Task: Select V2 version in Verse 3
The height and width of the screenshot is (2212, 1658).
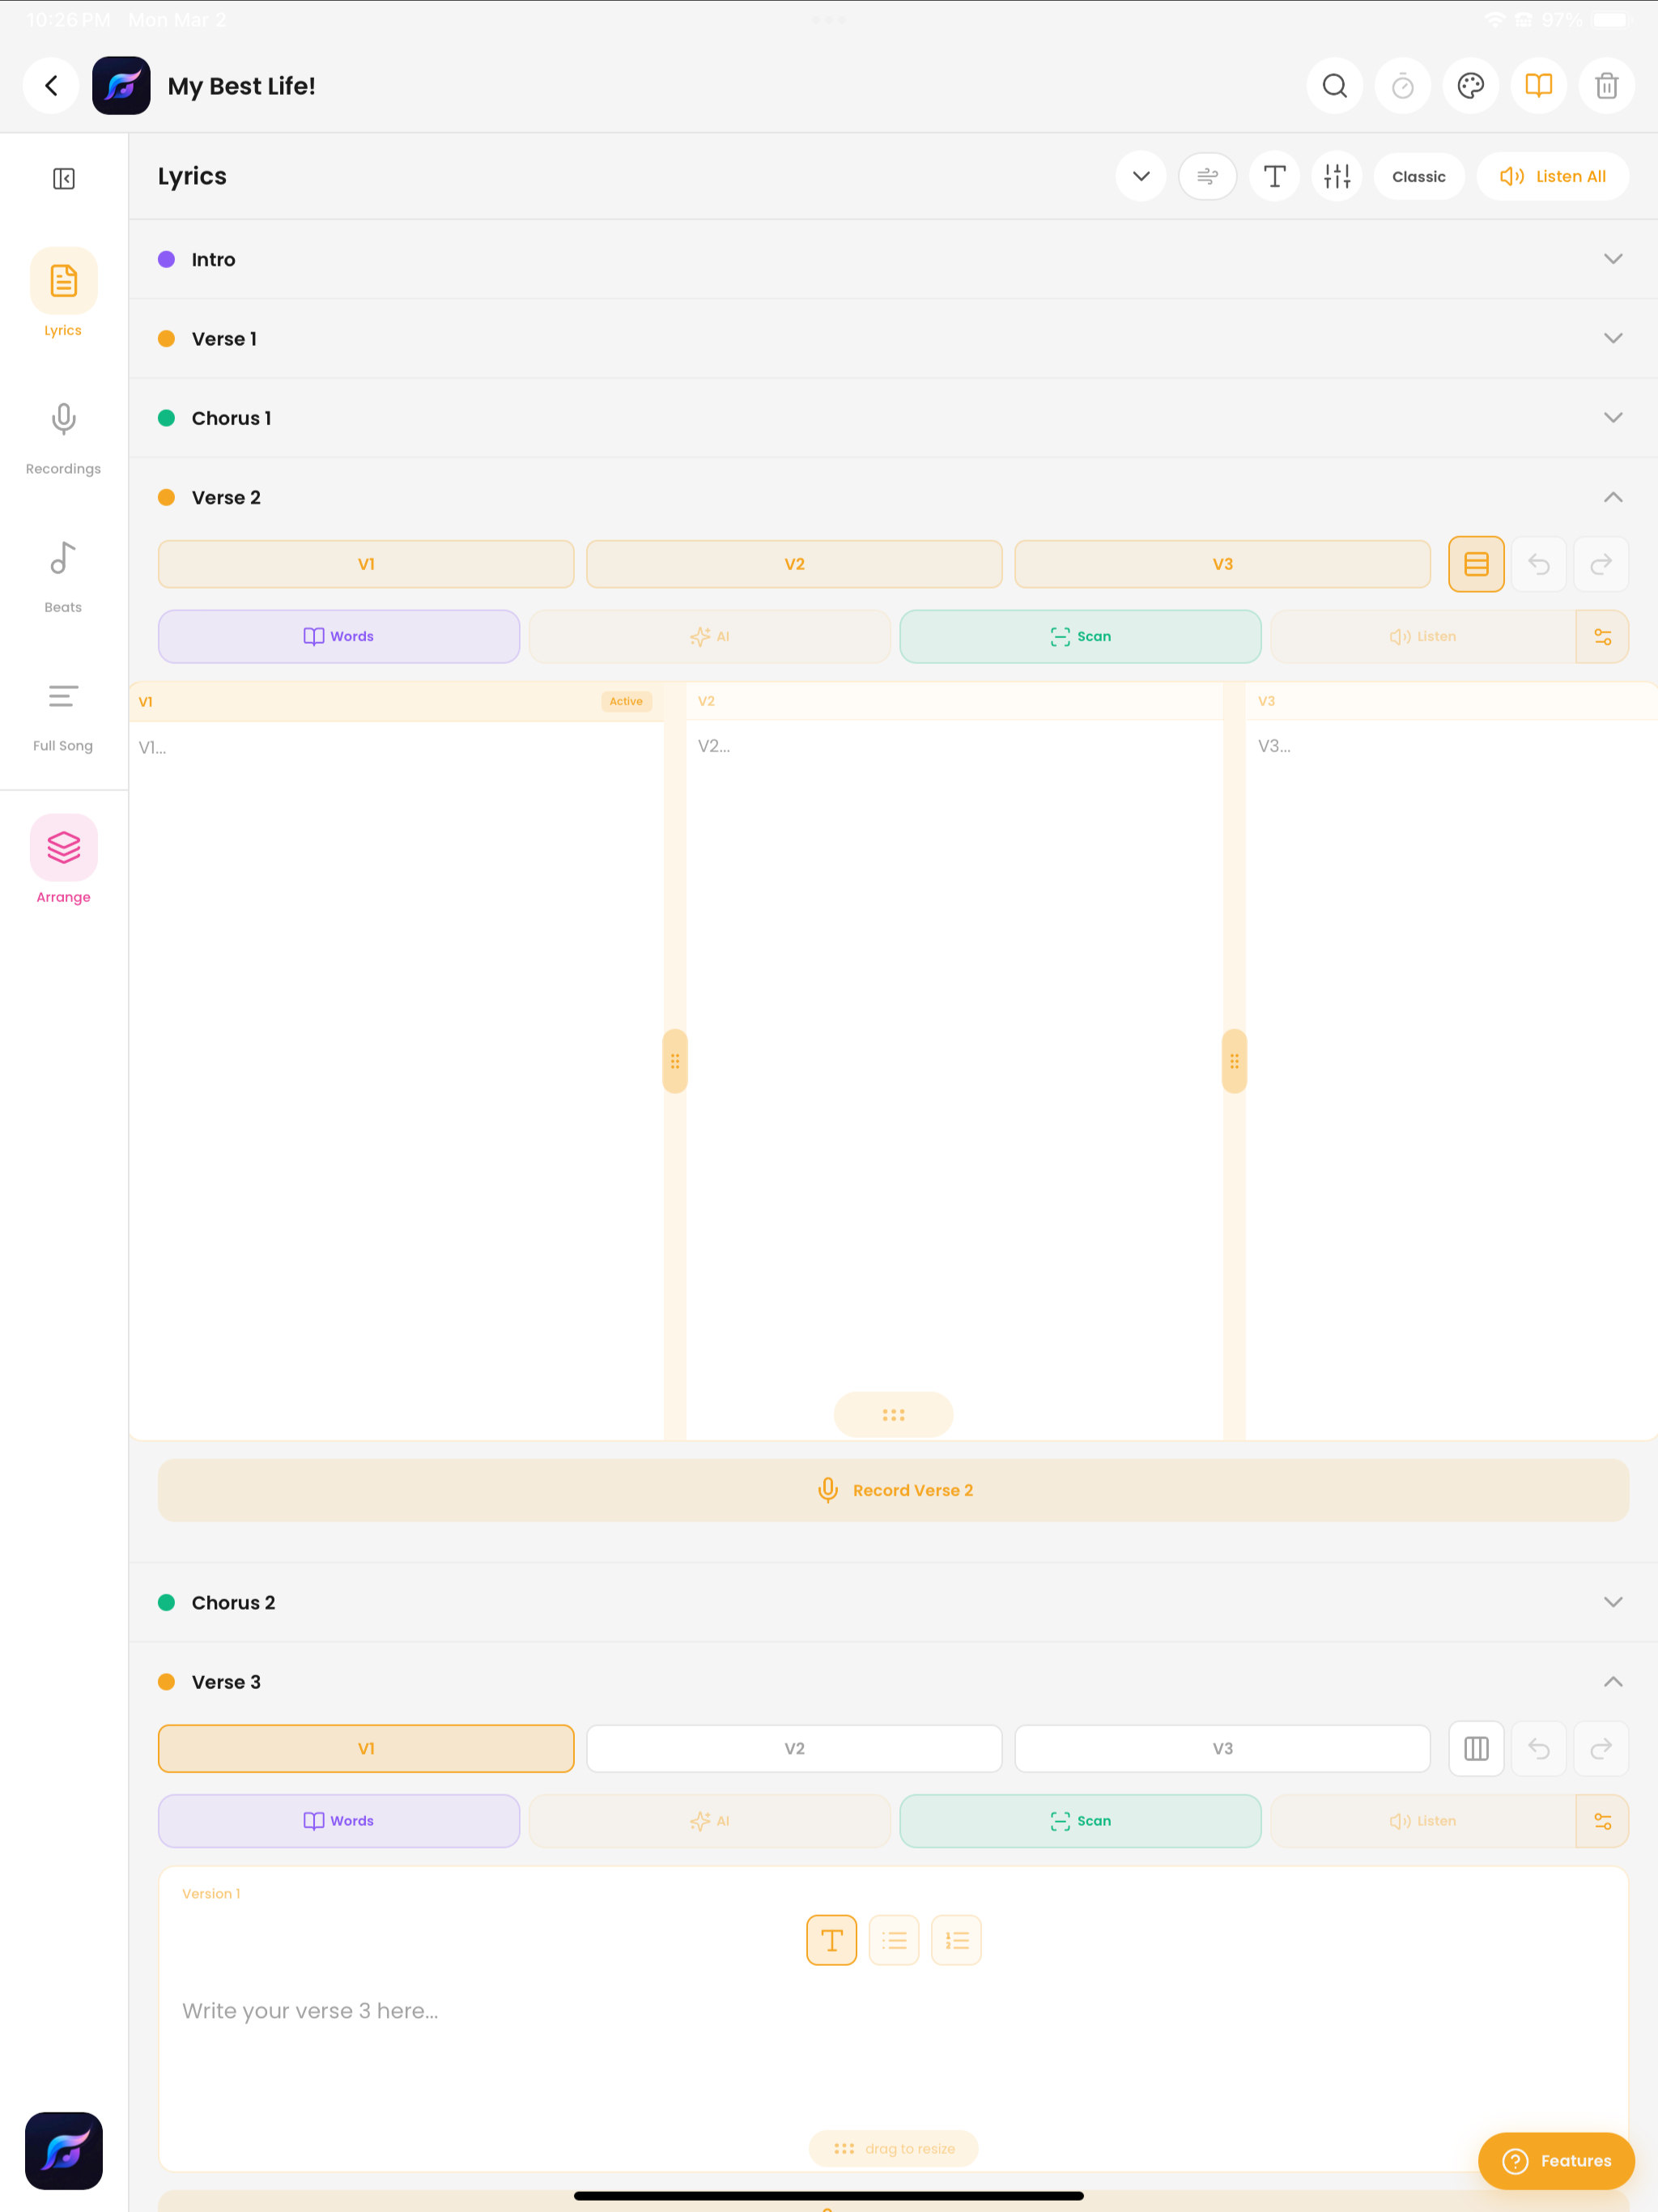Action: tap(794, 1748)
